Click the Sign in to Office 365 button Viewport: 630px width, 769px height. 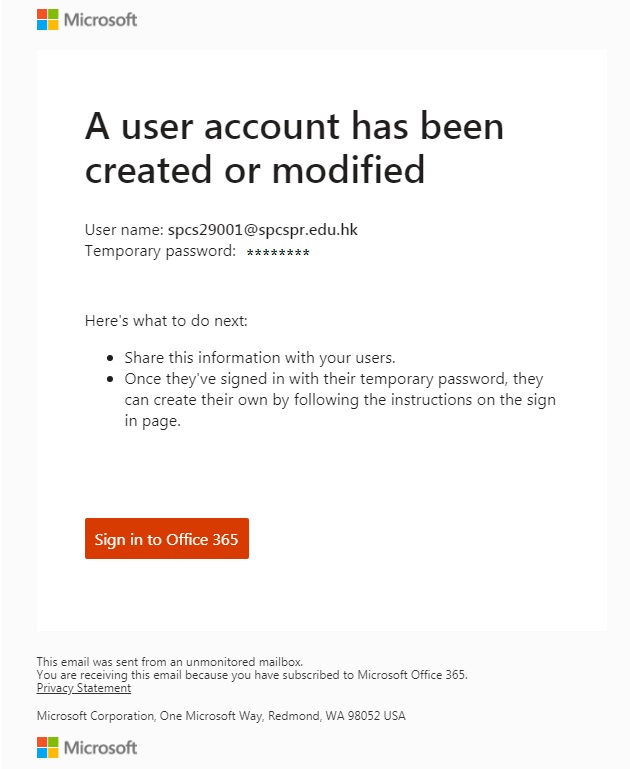coord(167,538)
